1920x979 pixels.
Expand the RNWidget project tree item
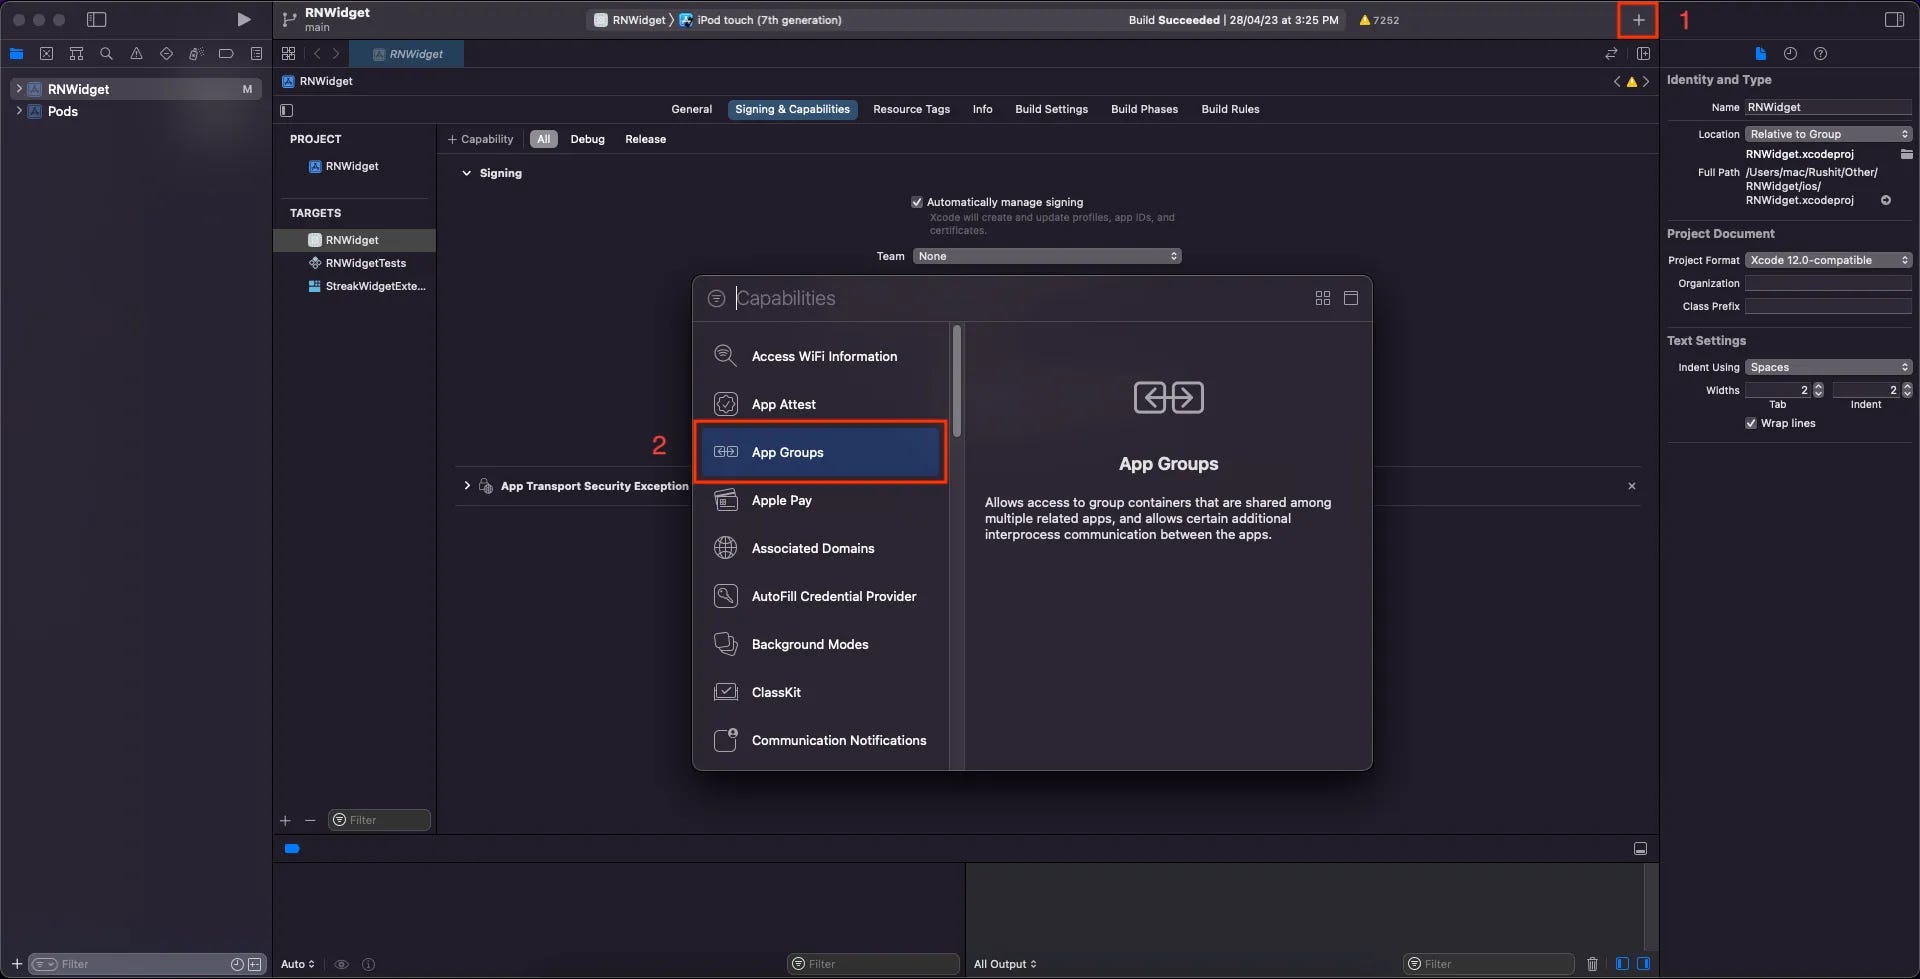pyautogui.click(x=19, y=89)
